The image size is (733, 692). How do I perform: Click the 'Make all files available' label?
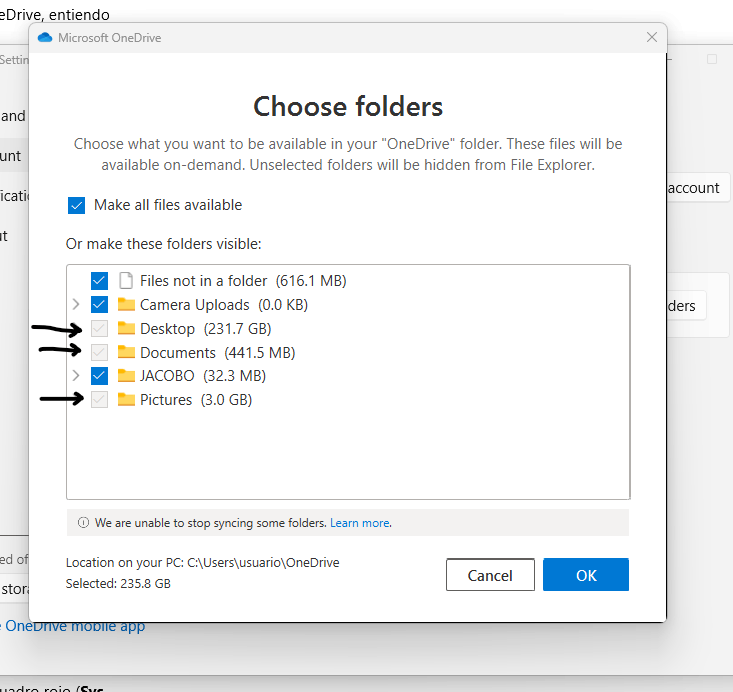[x=168, y=205]
